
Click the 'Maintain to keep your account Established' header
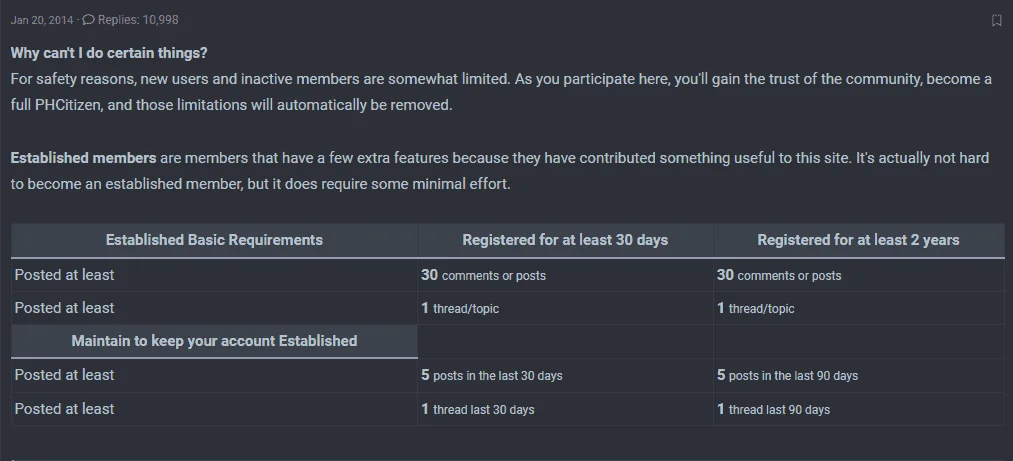pos(214,341)
